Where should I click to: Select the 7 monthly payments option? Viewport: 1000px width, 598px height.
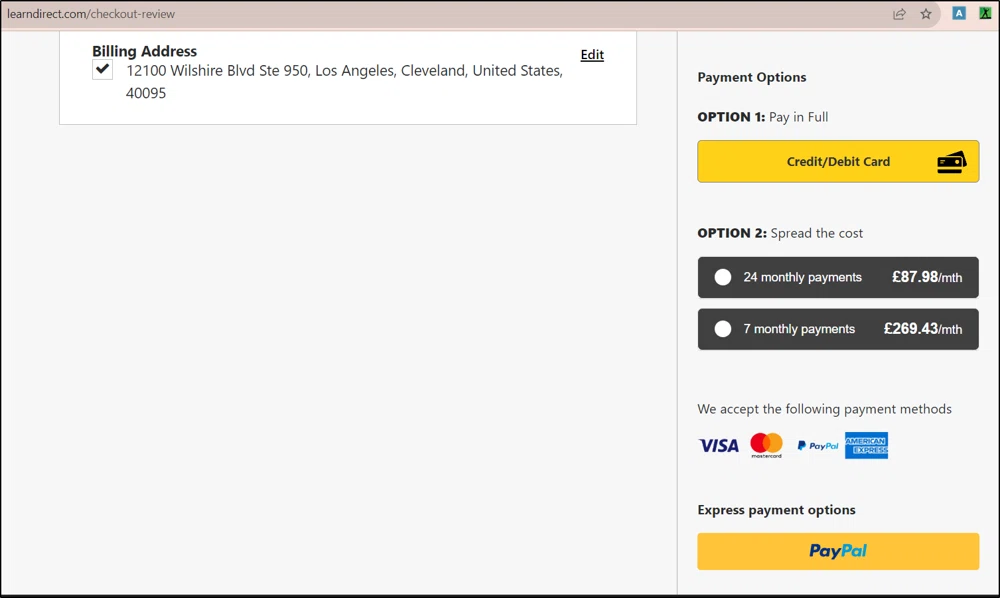[722, 328]
